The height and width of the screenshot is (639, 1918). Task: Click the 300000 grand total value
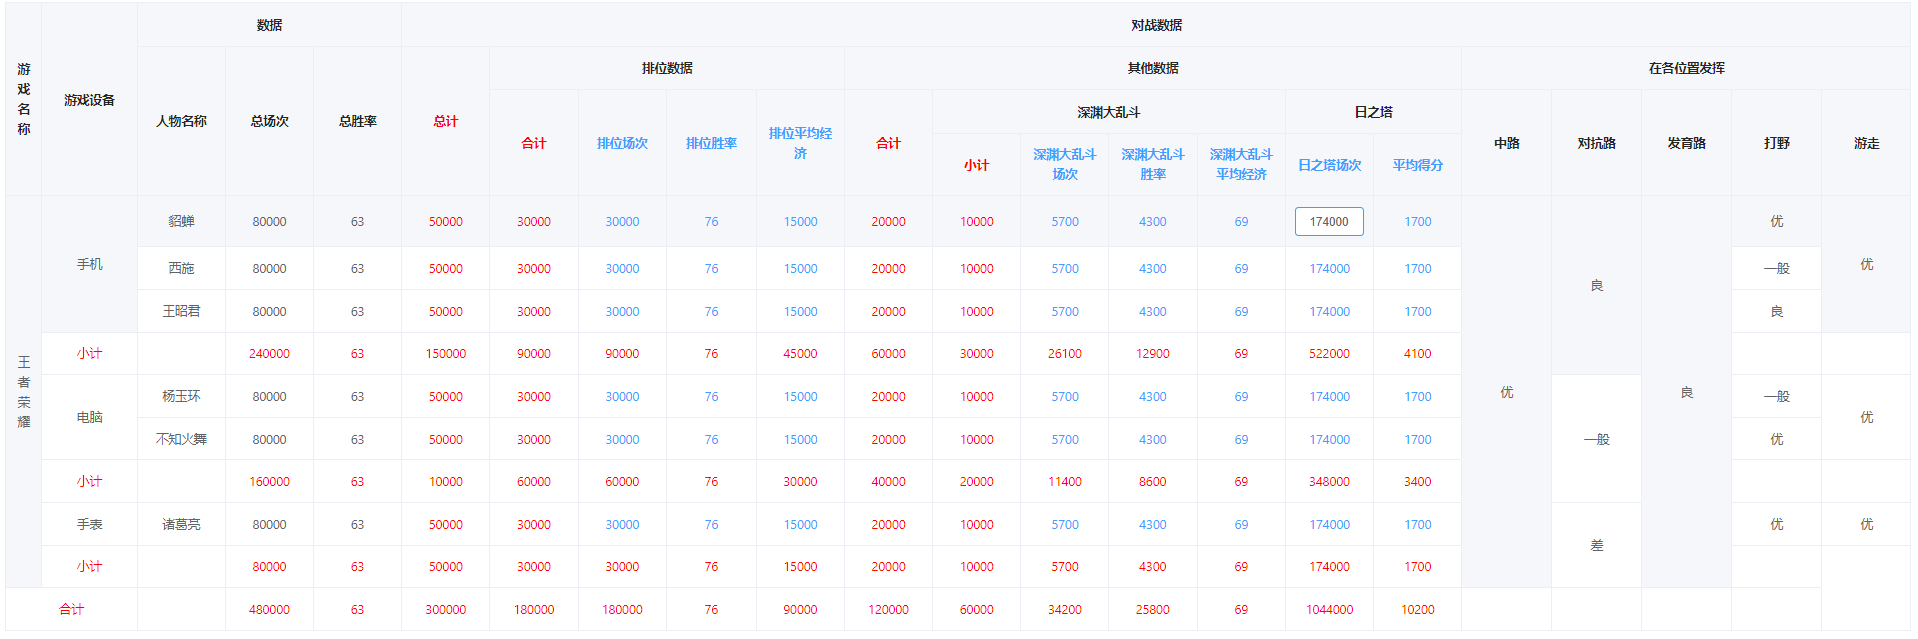[445, 609]
